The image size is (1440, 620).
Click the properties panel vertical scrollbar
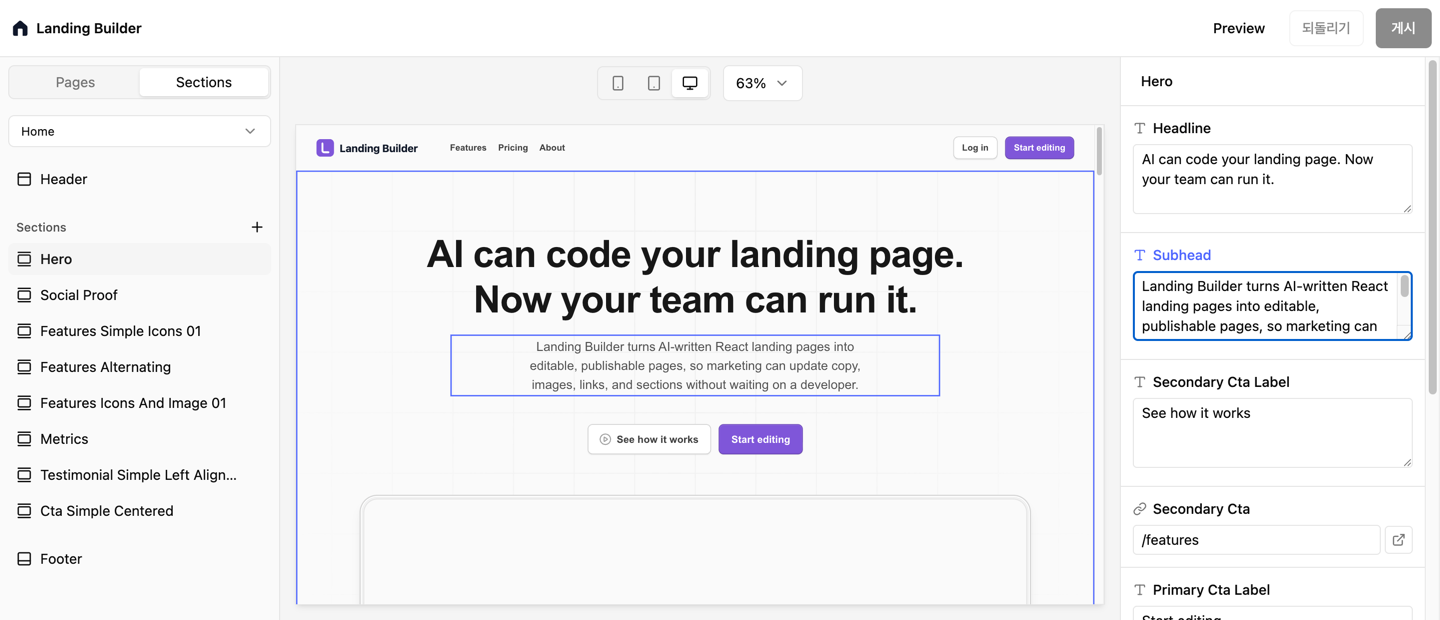(x=1433, y=228)
